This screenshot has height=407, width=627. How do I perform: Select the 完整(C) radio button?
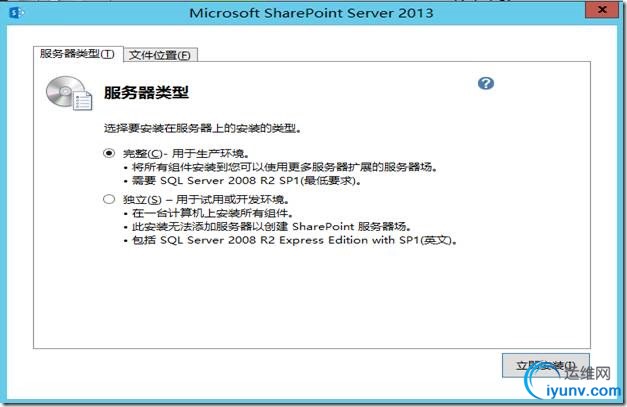109,153
